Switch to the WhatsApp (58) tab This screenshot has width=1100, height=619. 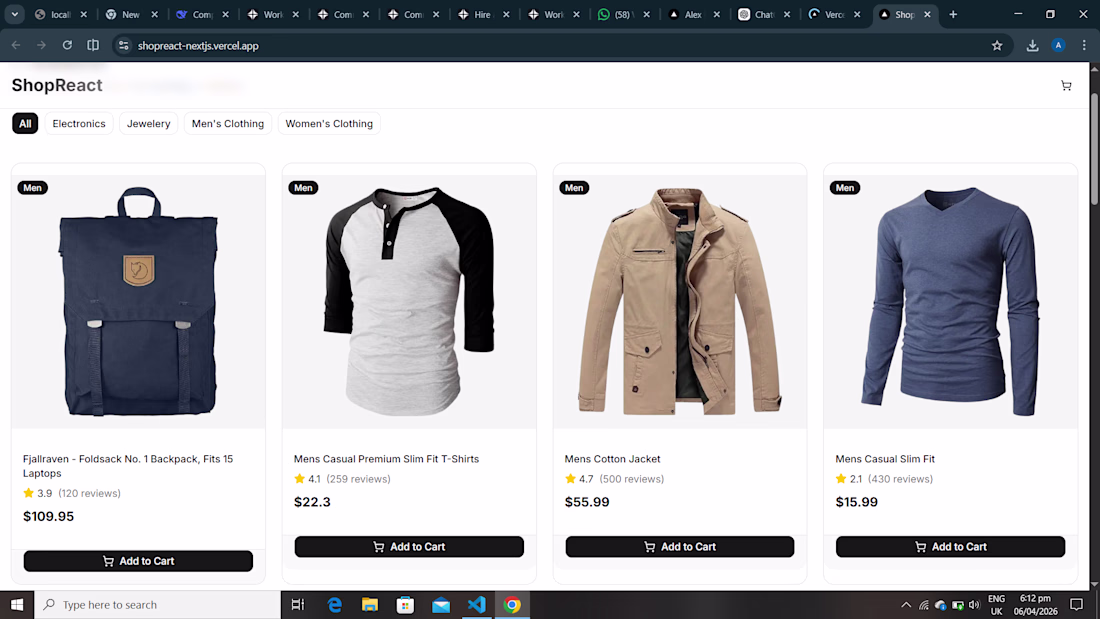[622, 14]
